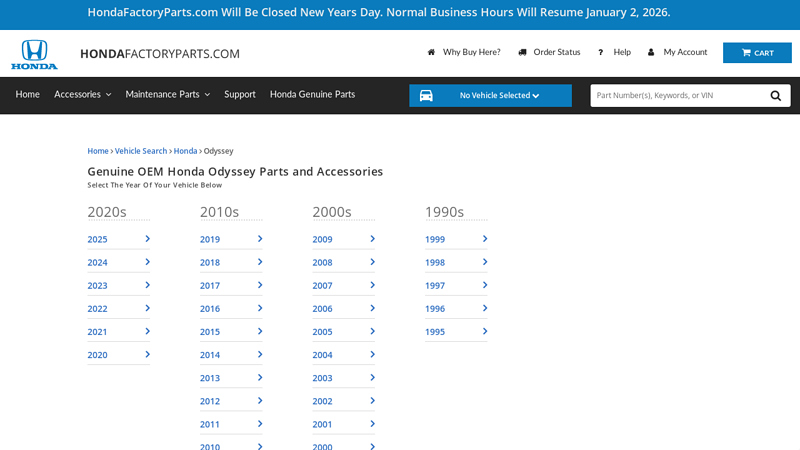This screenshot has height=450, width=800.
Task: Click the arrow next to 2007
Action: 372,285
